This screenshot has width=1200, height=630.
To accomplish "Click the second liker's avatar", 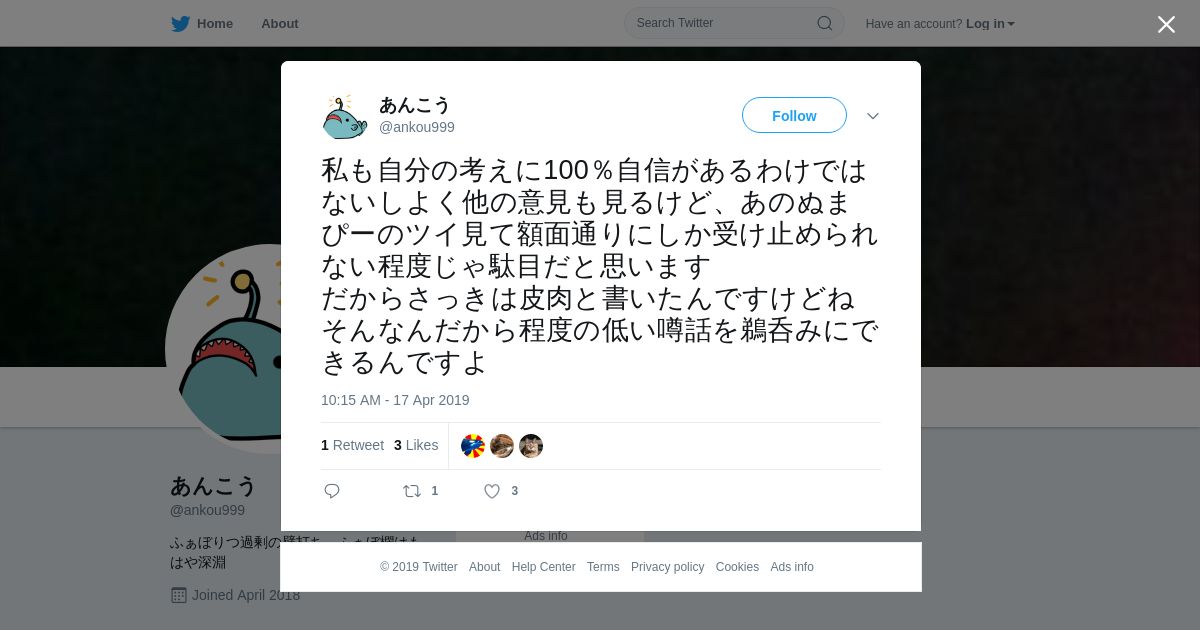I will click(x=502, y=446).
